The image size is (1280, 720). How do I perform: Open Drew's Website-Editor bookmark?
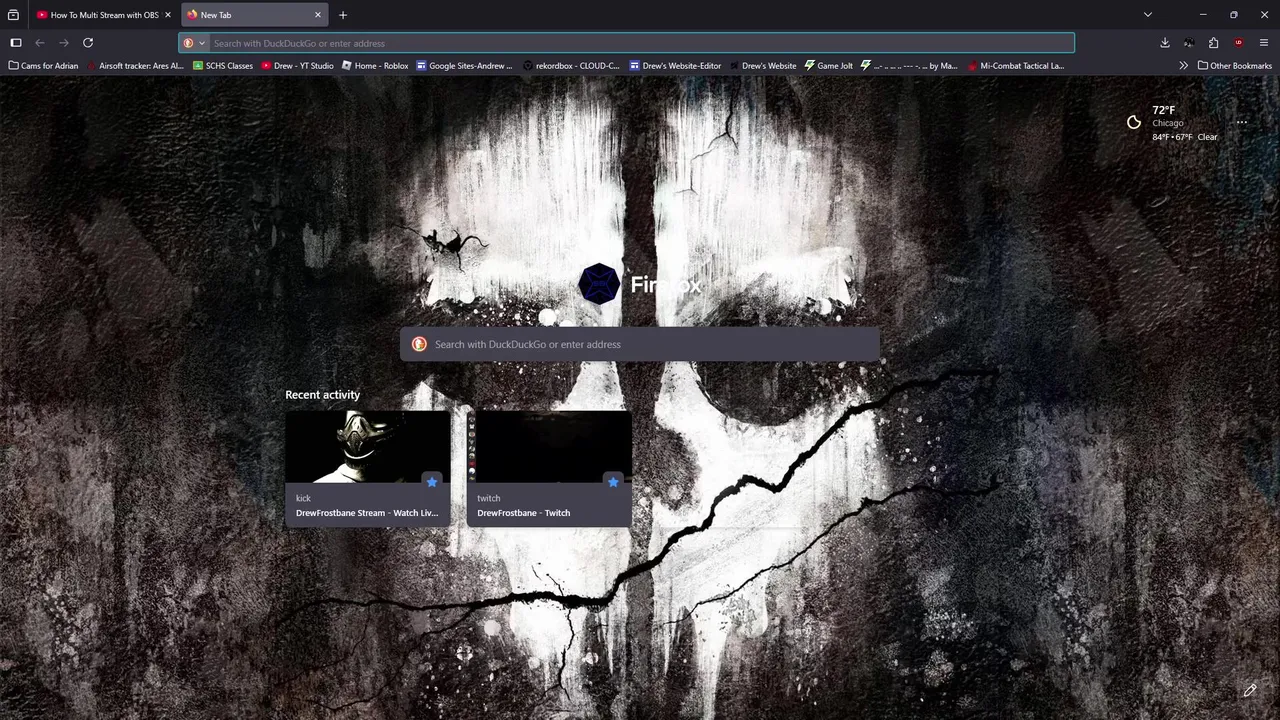(675, 66)
